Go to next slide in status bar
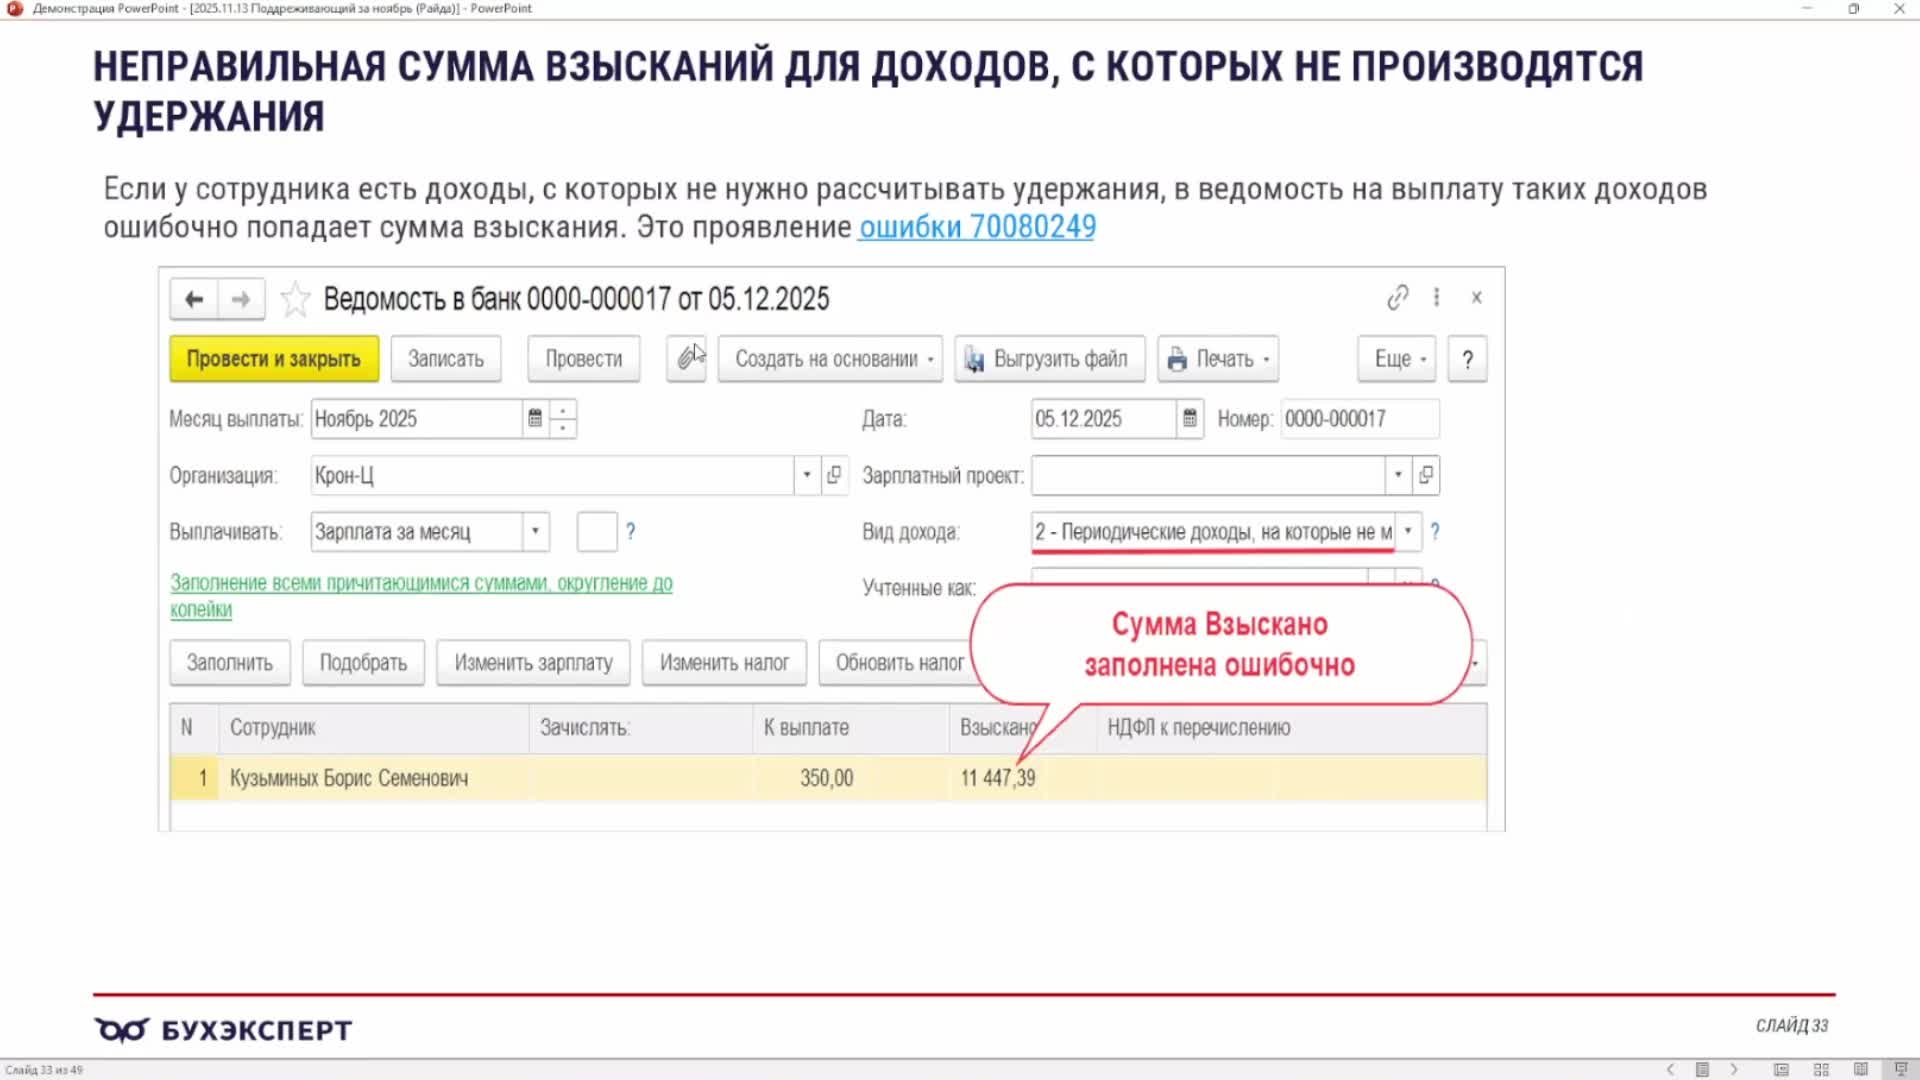Image resolution: width=1920 pixels, height=1080 pixels. pos(1734,1069)
